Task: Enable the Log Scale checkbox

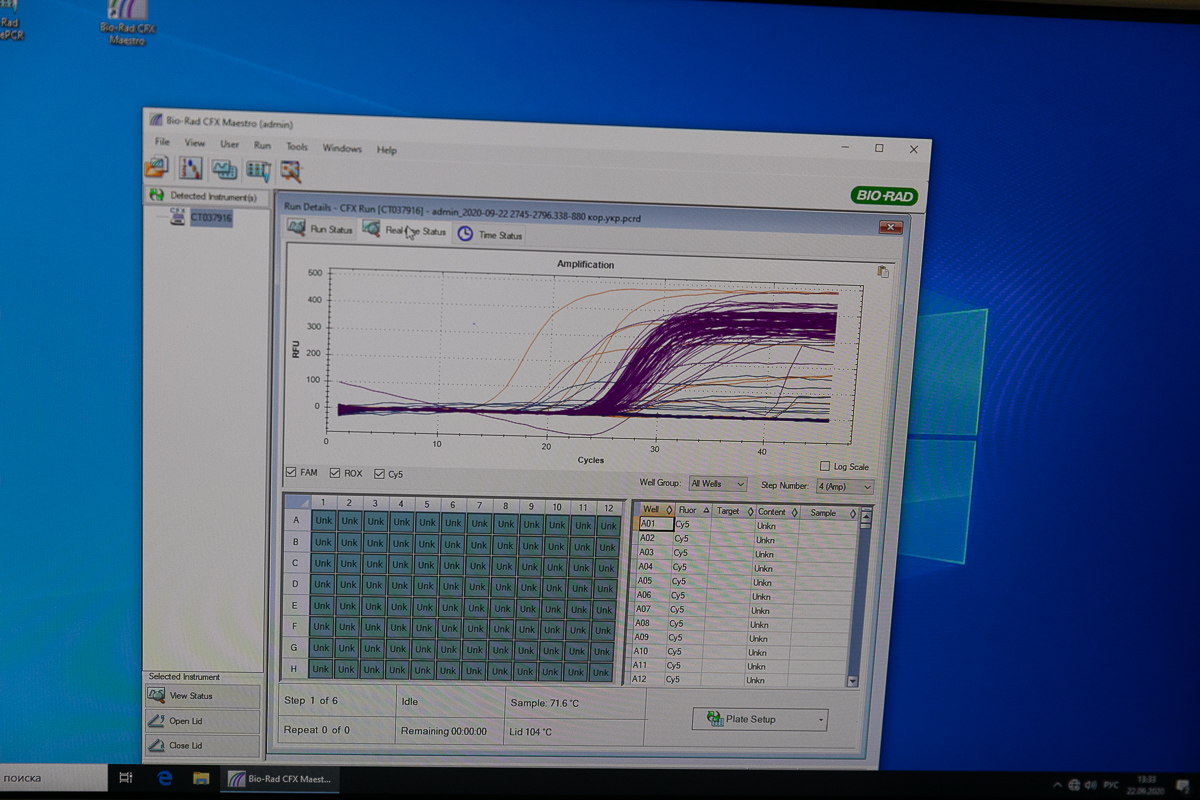Action: coord(825,466)
